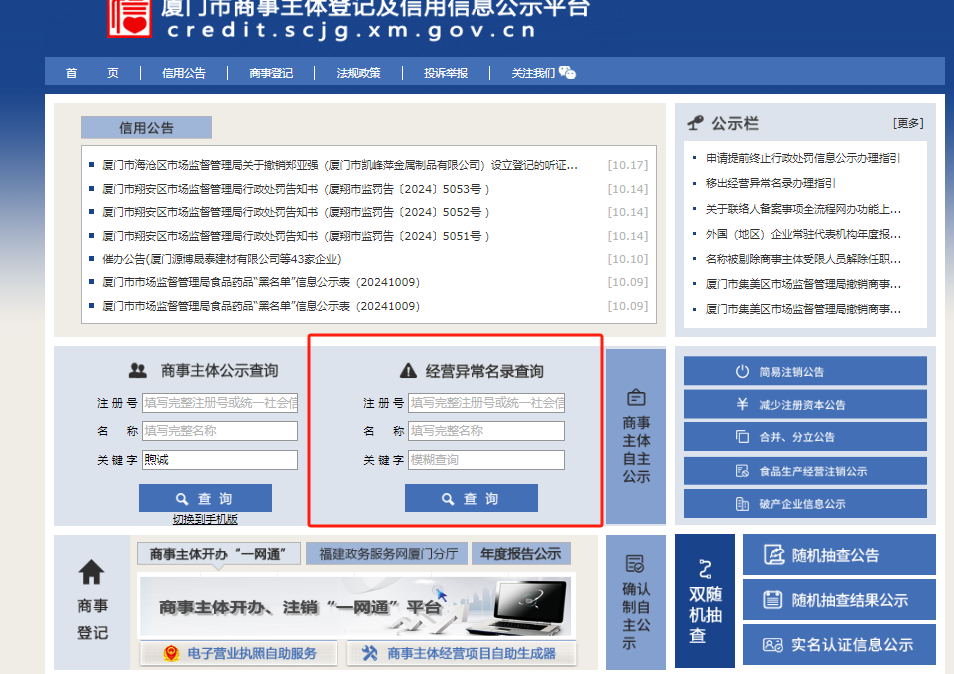This screenshot has height=674, width=954.
Task: Switch to the 福建政务服务网厦门分厅 tab
Action: coord(388,553)
